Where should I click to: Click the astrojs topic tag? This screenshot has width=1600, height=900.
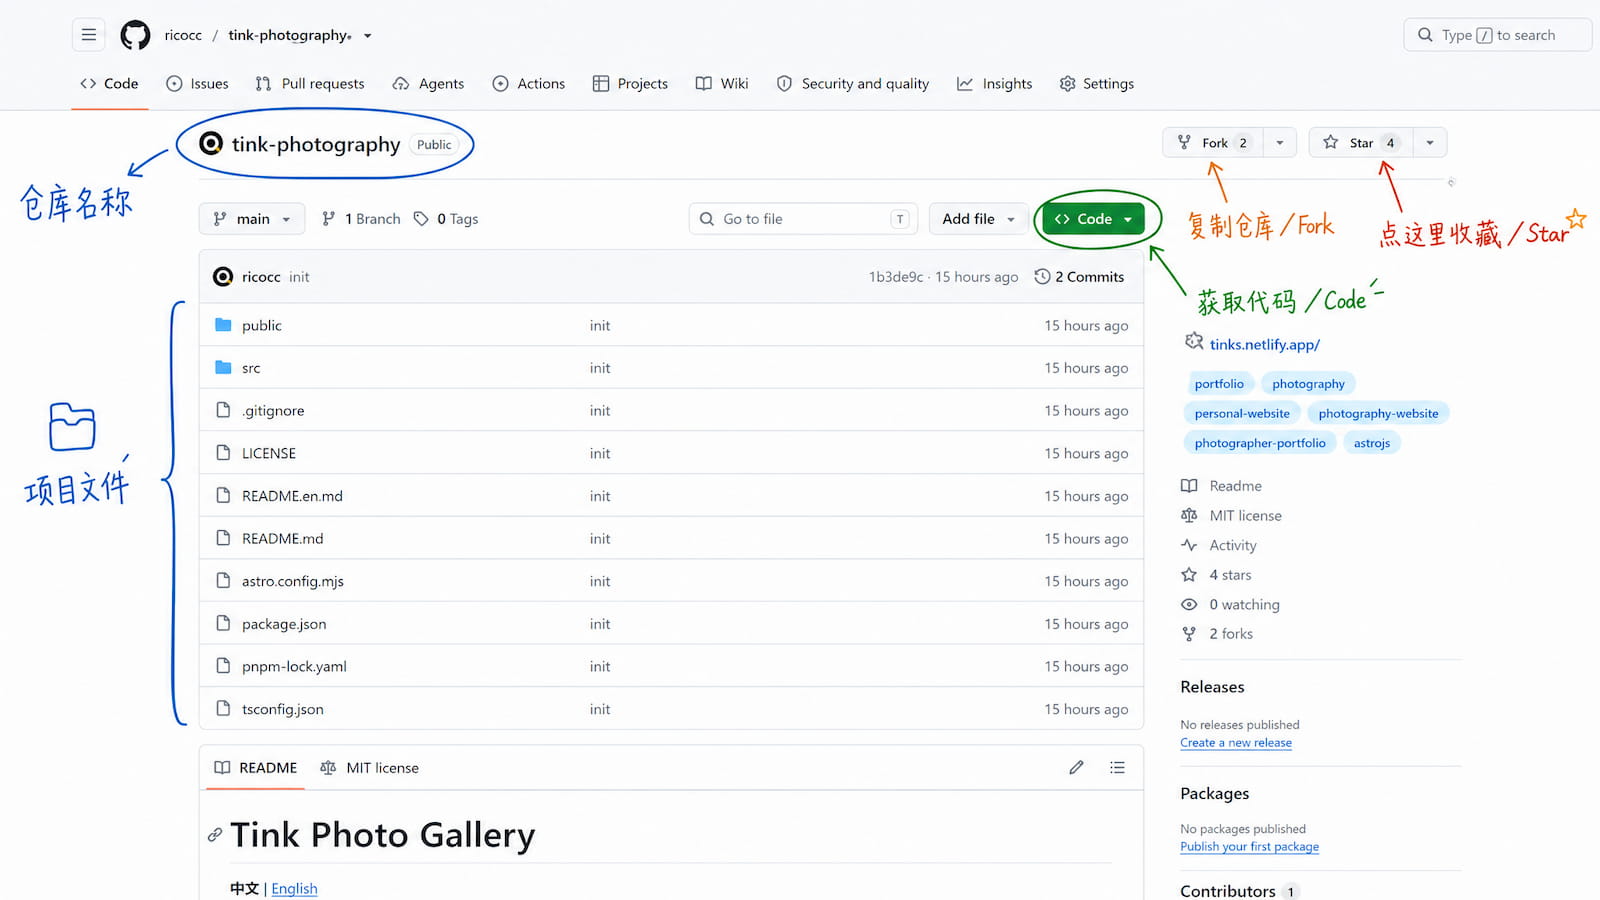tap(1372, 443)
